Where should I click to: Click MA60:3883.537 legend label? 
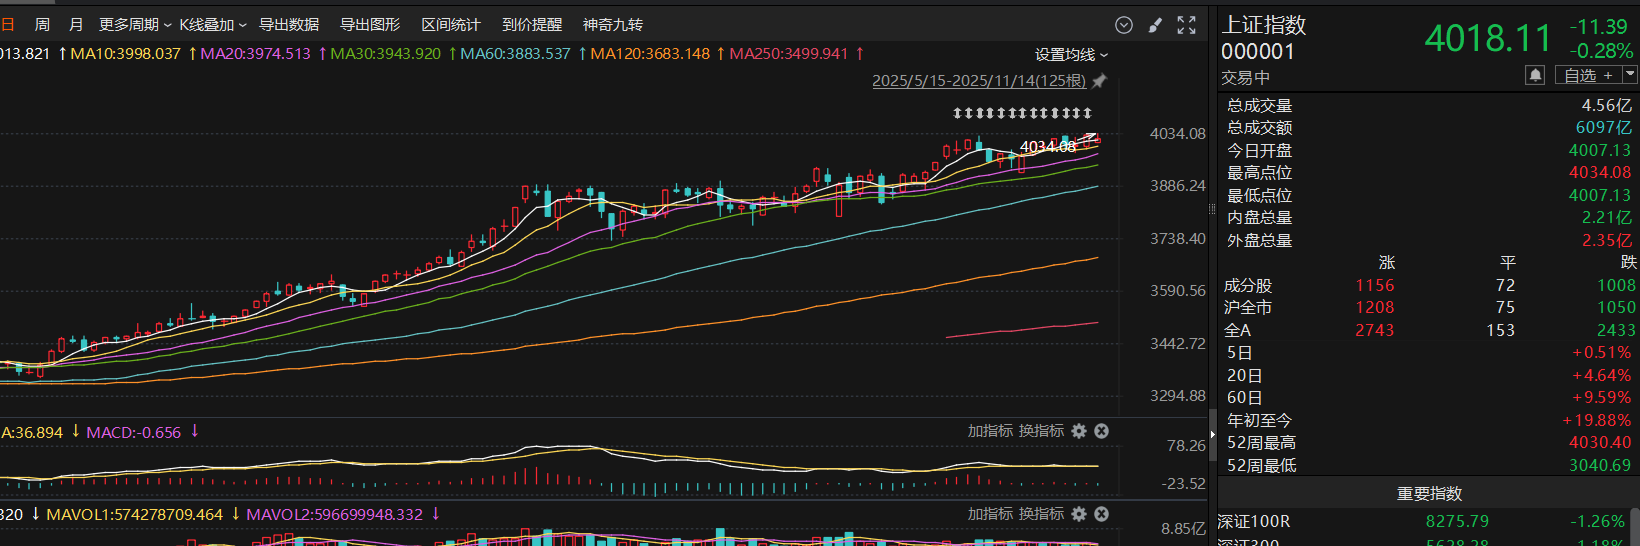click(x=515, y=54)
